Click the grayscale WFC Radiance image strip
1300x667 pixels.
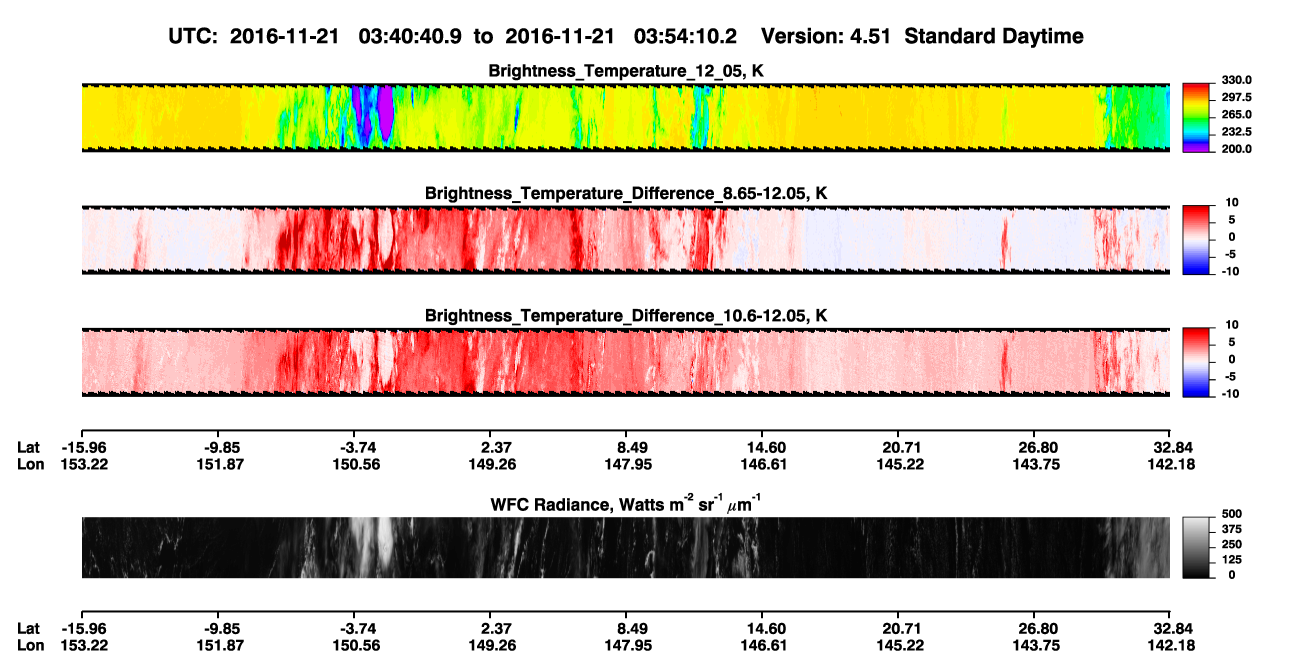coord(626,548)
